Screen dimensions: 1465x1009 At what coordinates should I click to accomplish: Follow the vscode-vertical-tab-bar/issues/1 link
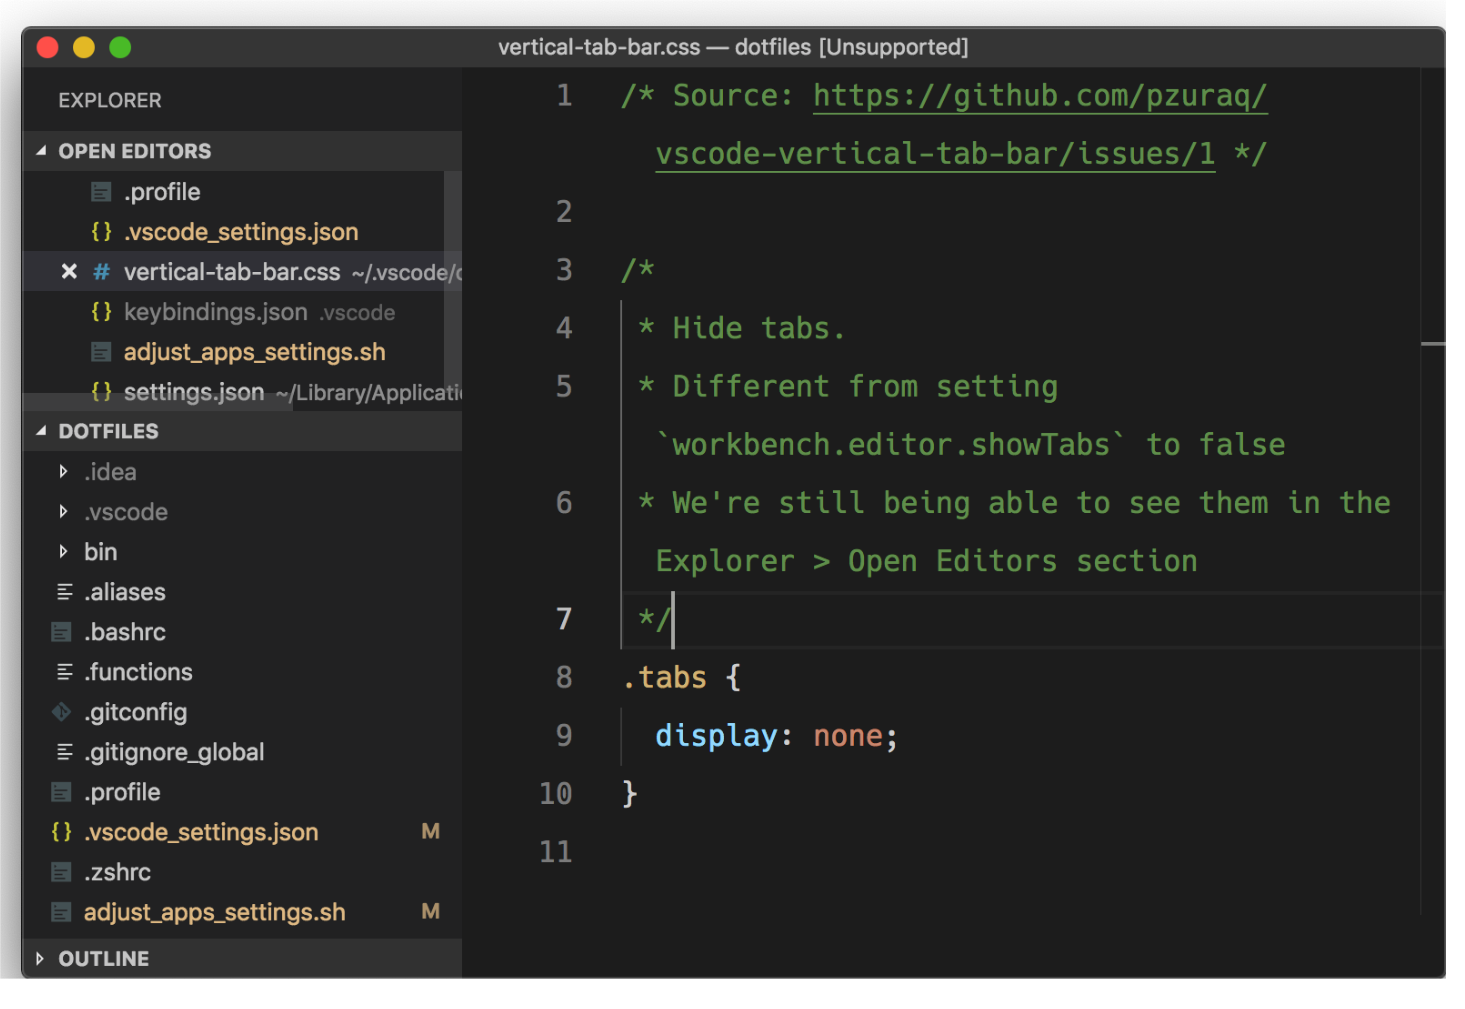pos(935,154)
